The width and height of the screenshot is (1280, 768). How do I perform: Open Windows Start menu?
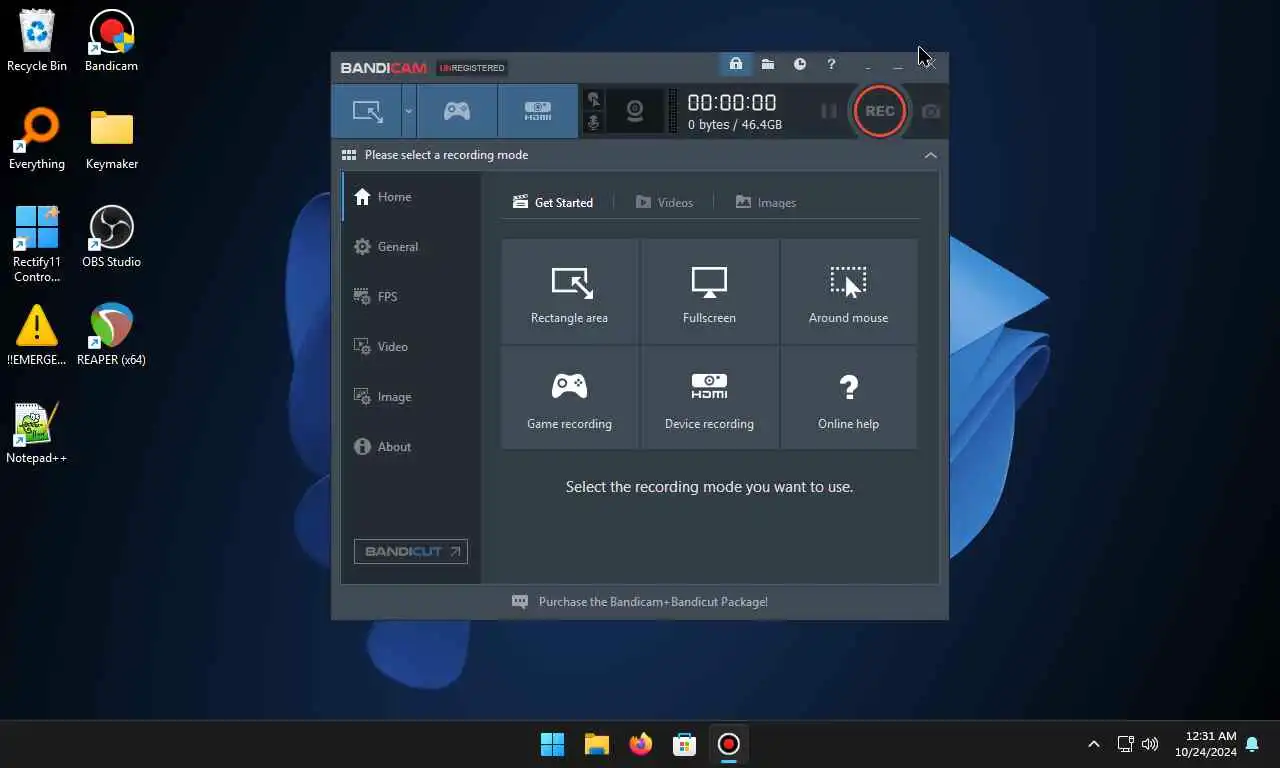[x=552, y=744]
